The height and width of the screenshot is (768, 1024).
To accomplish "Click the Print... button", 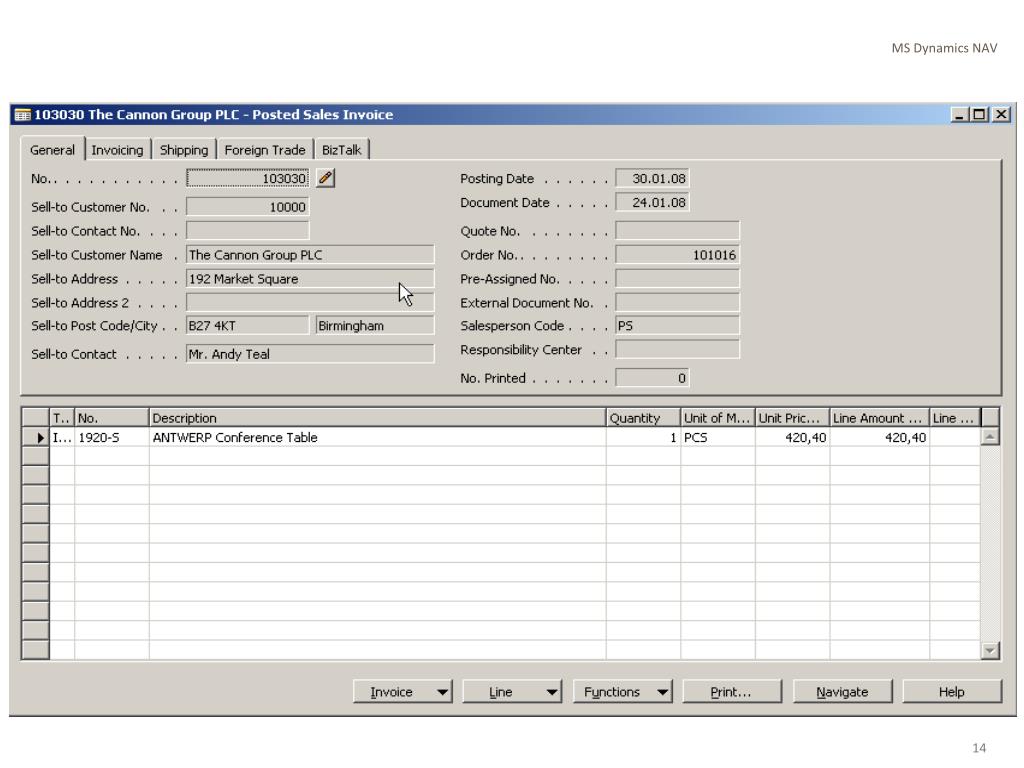I will [x=732, y=692].
